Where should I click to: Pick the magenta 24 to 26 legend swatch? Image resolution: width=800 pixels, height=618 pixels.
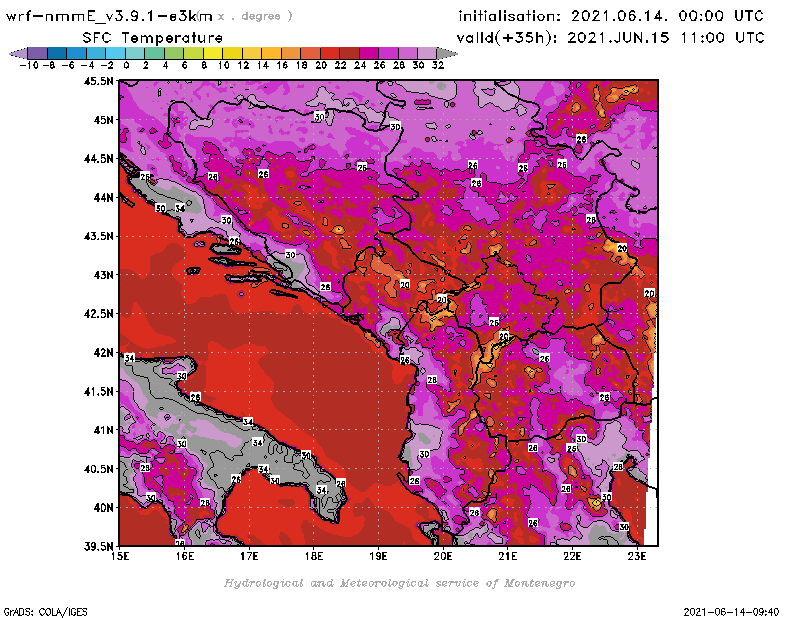(x=369, y=53)
